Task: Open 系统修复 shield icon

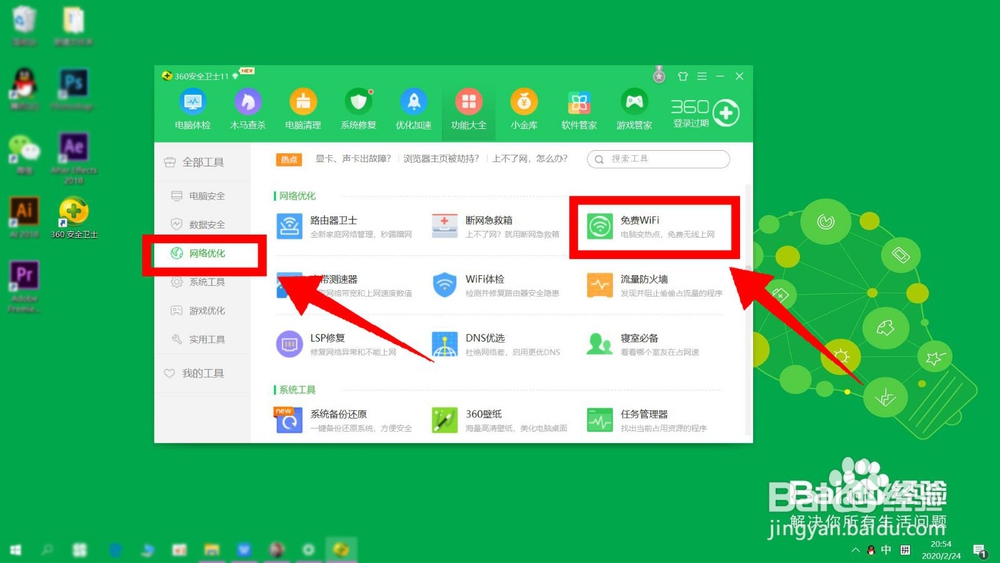Action: pyautogui.click(x=358, y=110)
